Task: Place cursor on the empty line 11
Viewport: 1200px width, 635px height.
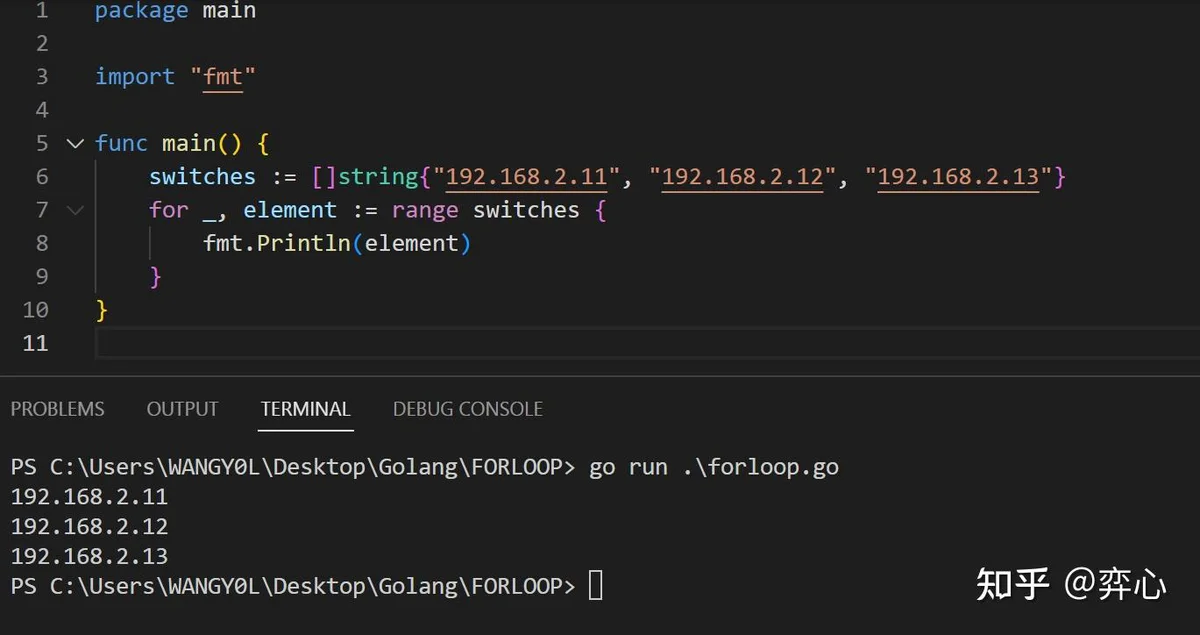Action: point(647,343)
